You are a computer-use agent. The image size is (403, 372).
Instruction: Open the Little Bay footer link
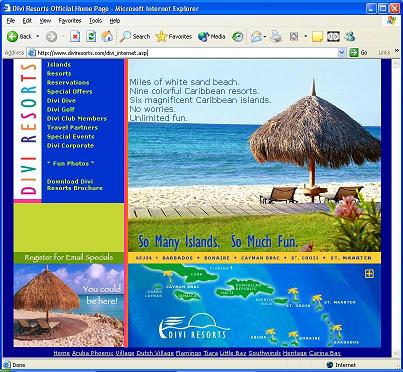[233, 353]
